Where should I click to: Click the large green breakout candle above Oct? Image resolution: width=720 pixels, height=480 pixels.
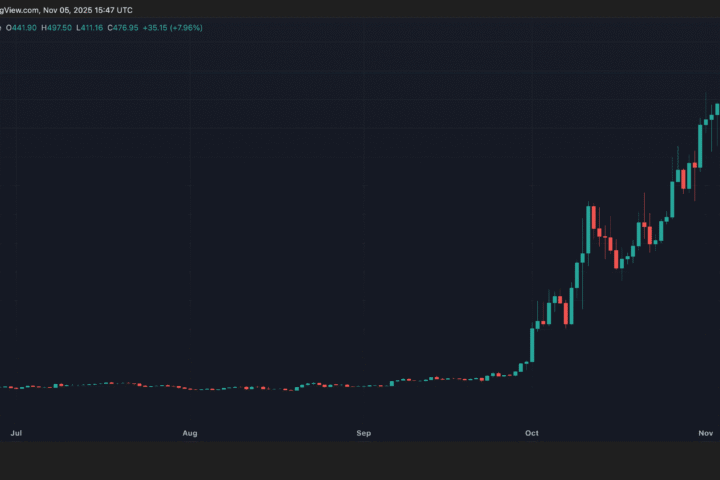[532, 345]
